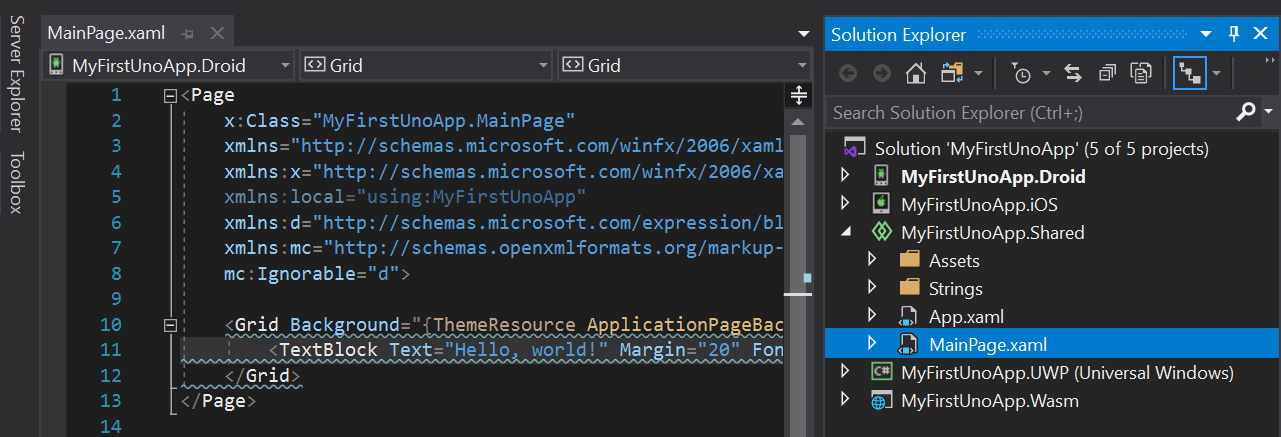The width and height of the screenshot is (1281, 437).
Task: Select MyFirstUnoApp.UWP (Universal Windows) project
Action: click(x=1067, y=372)
